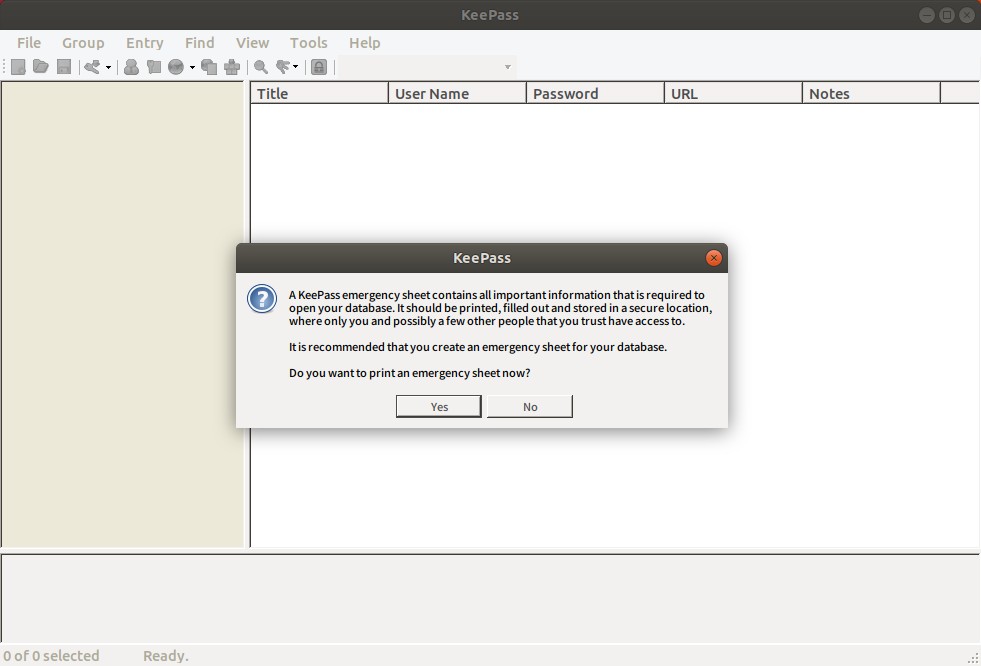Click the Copy URL to clipboard icon
The width and height of the screenshot is (981, 666).
pyautogui.click(x=209, y=67)
